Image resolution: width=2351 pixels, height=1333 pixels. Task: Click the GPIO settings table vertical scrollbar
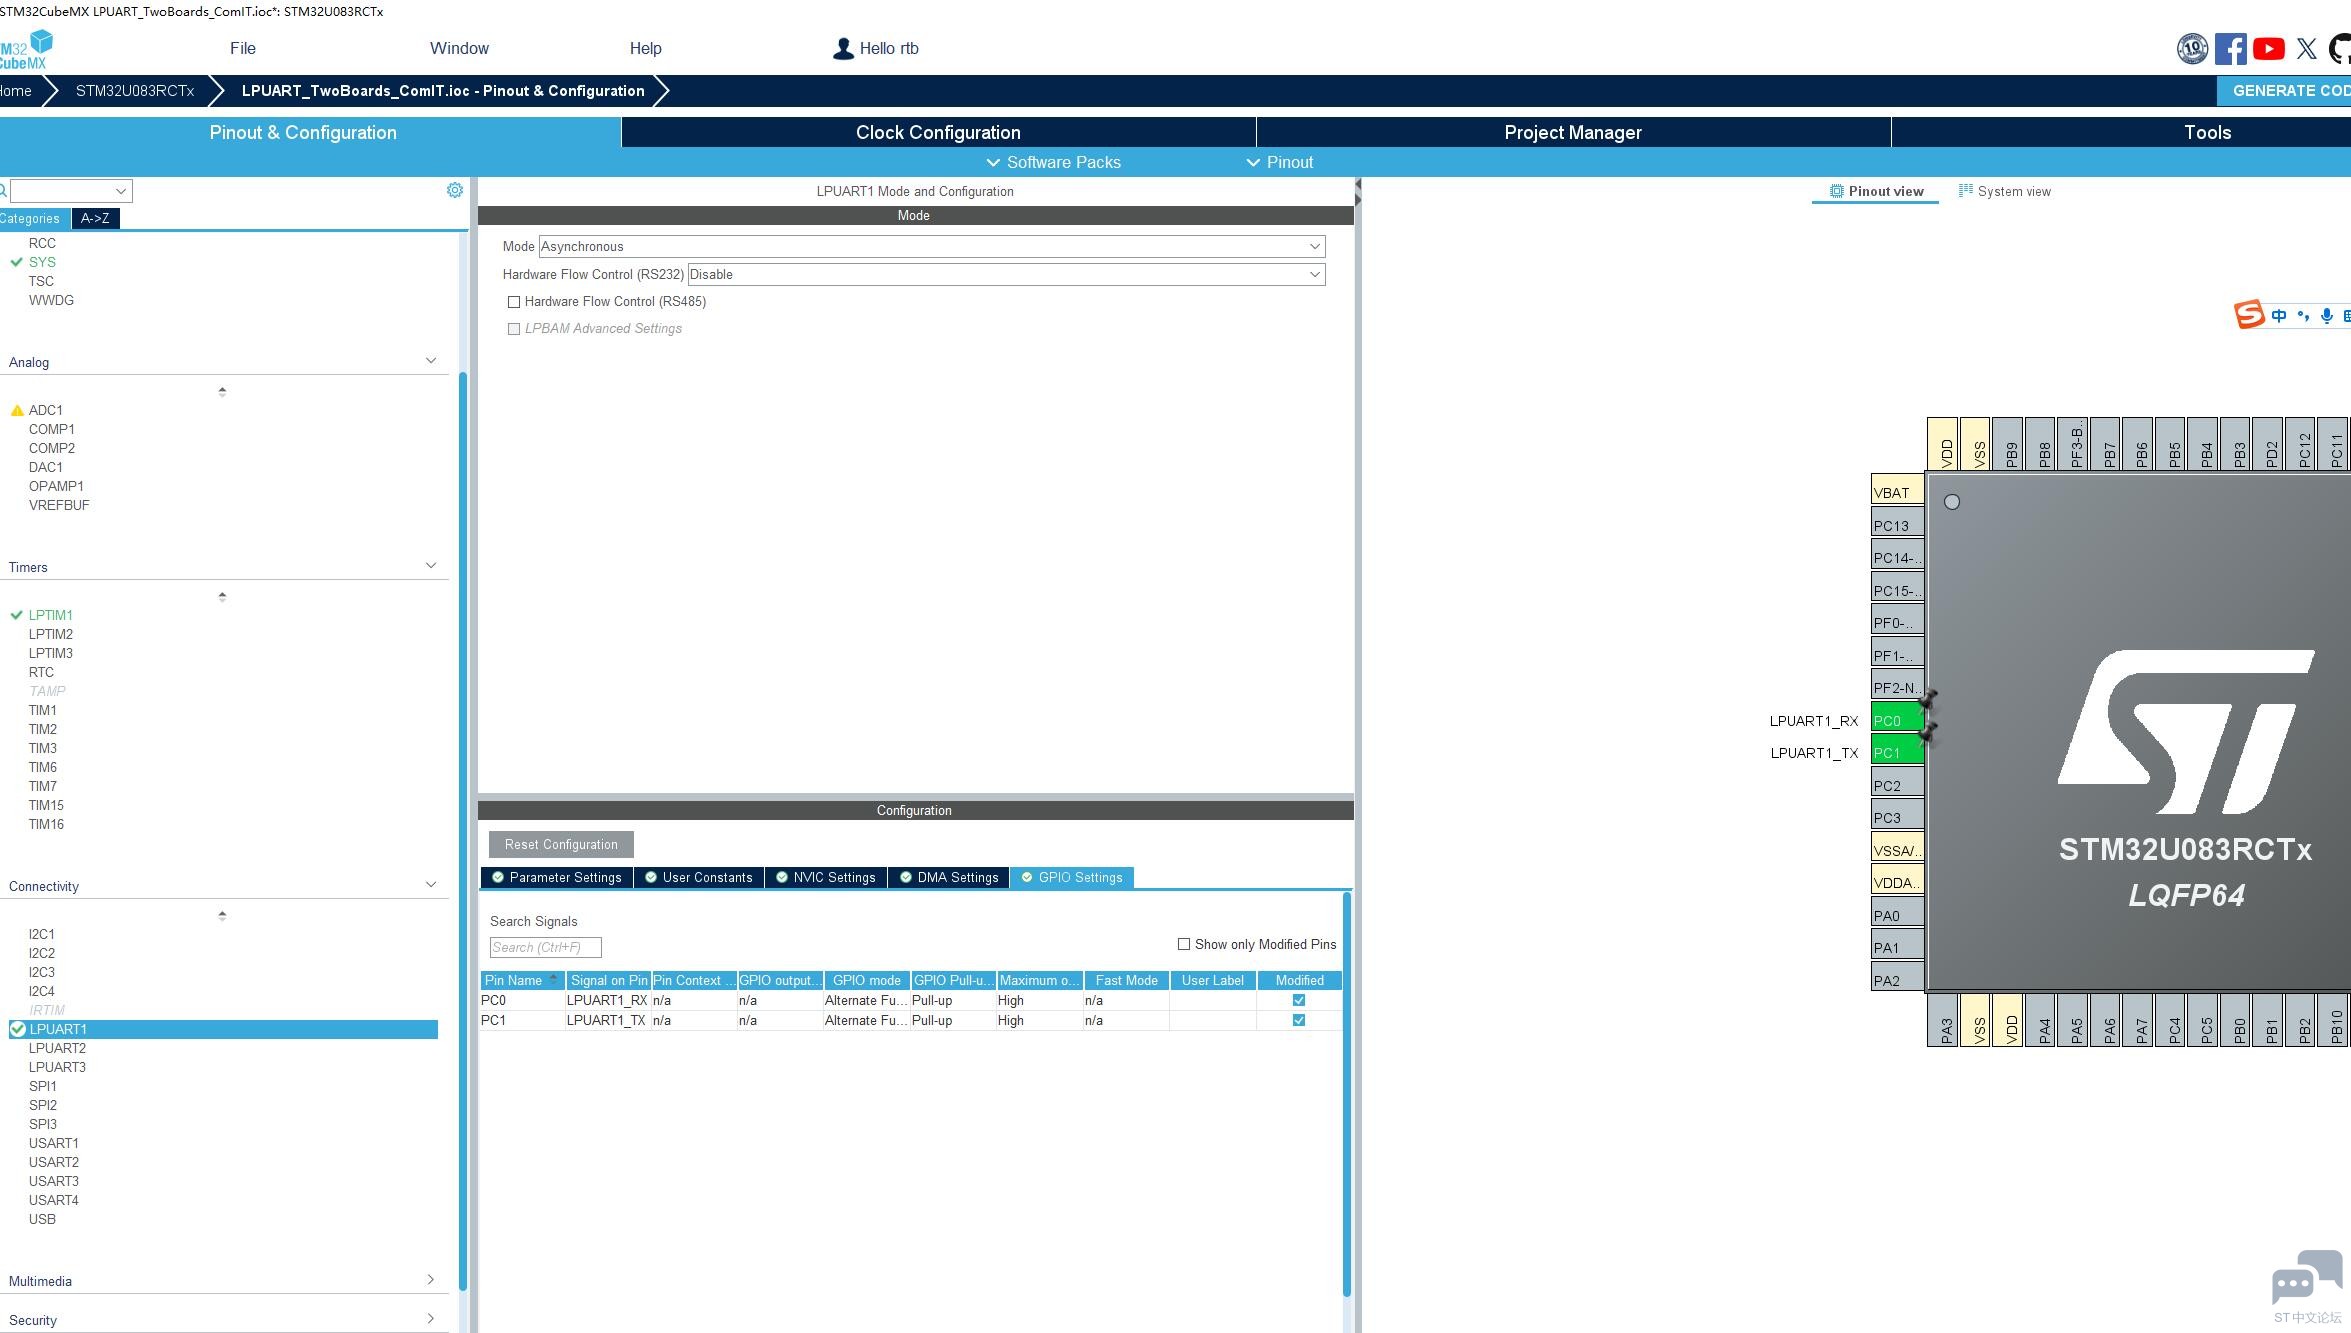coord(1347,1094)
